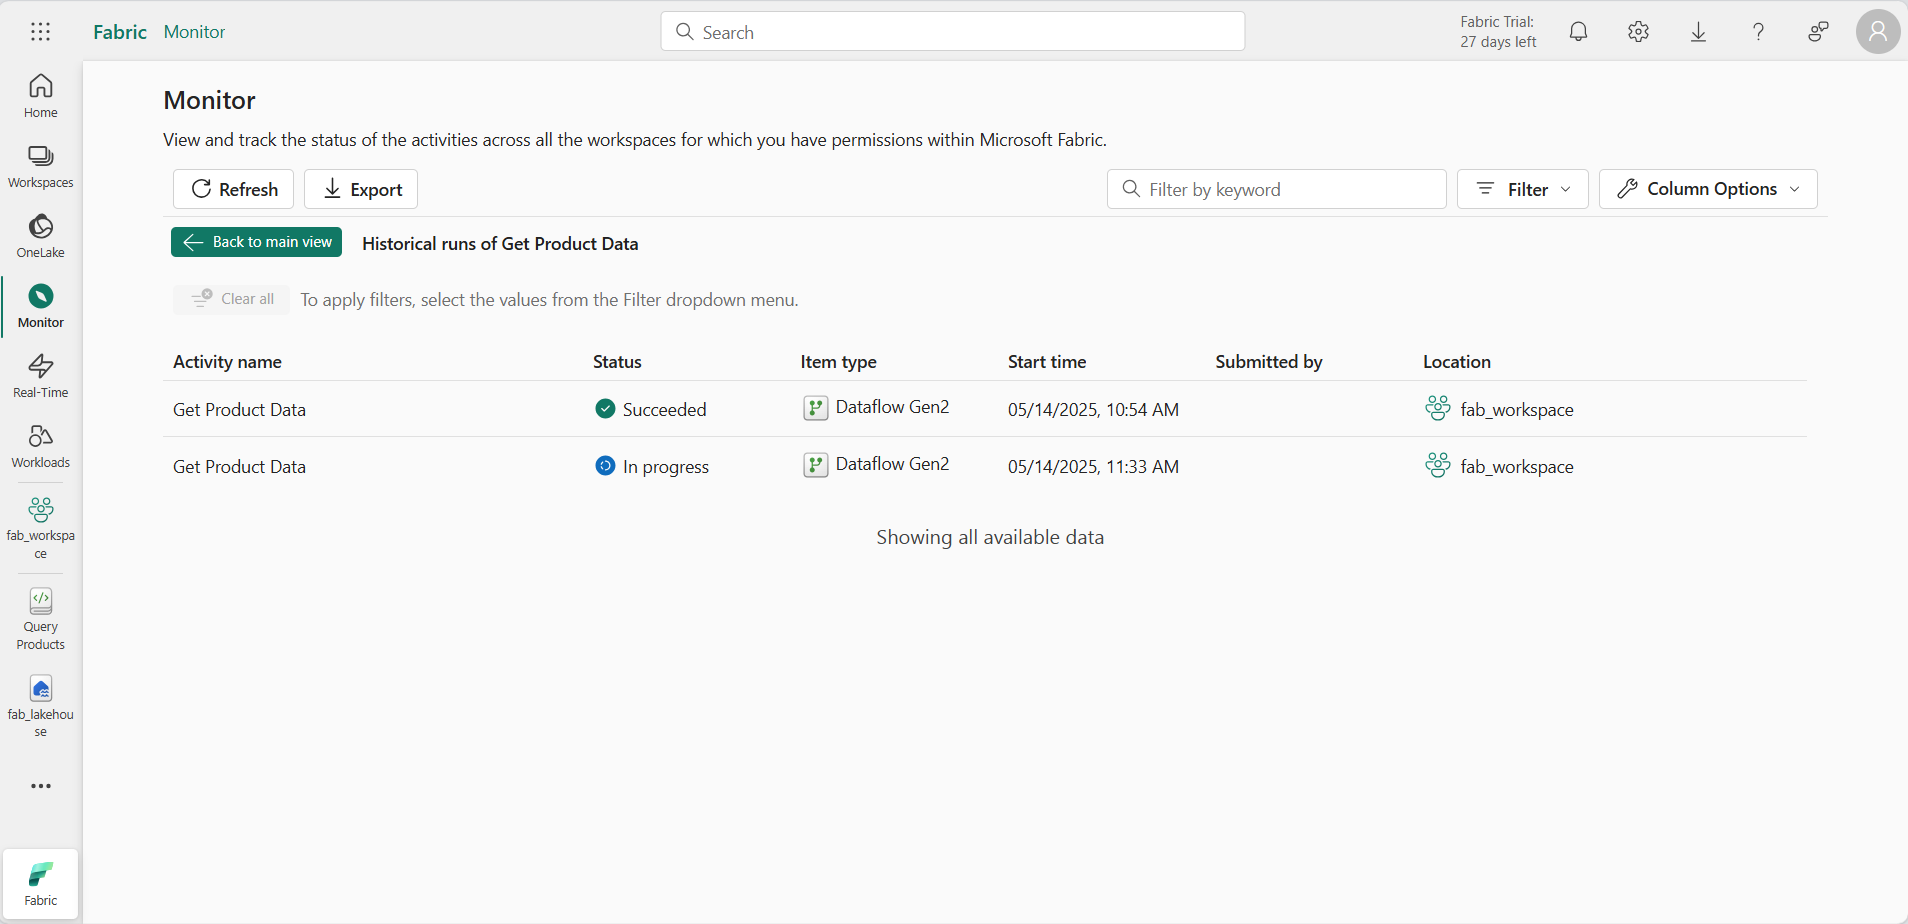Expand the Column Options dropdown

click(1708, 189)
